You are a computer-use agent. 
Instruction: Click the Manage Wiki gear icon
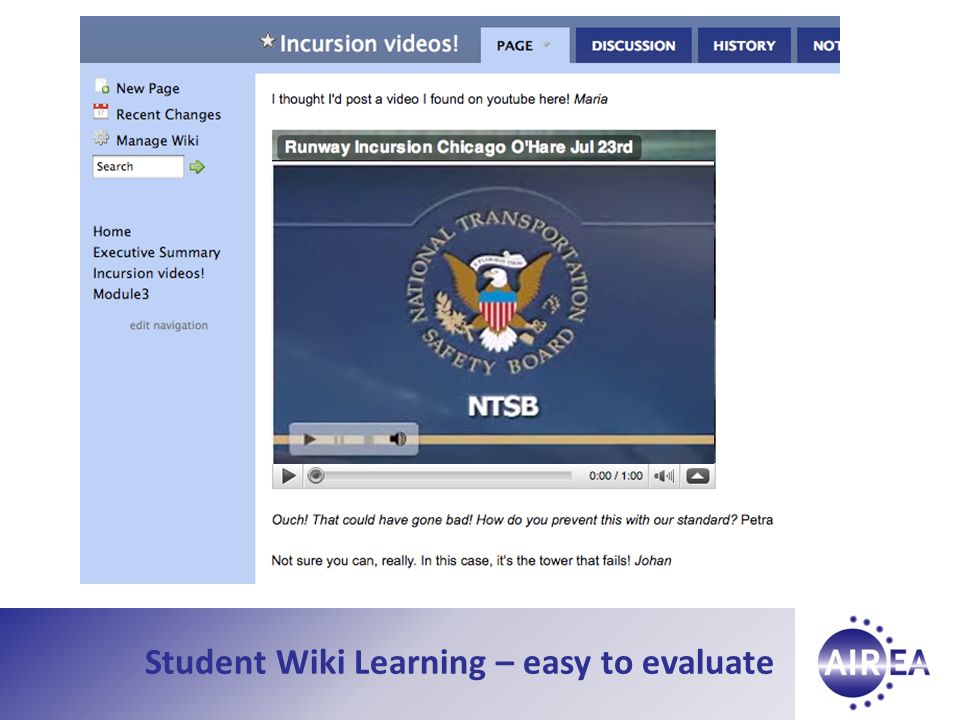(x=101, y=138)
